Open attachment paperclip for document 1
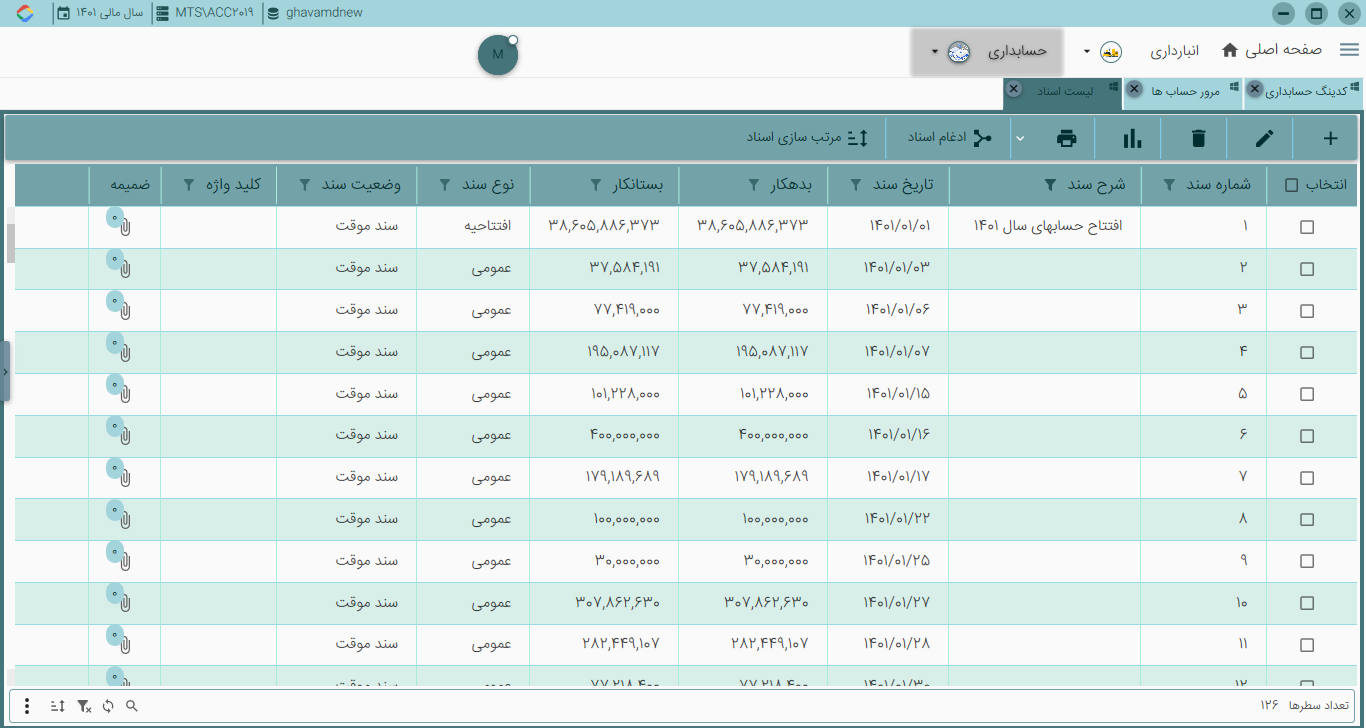 124,227
